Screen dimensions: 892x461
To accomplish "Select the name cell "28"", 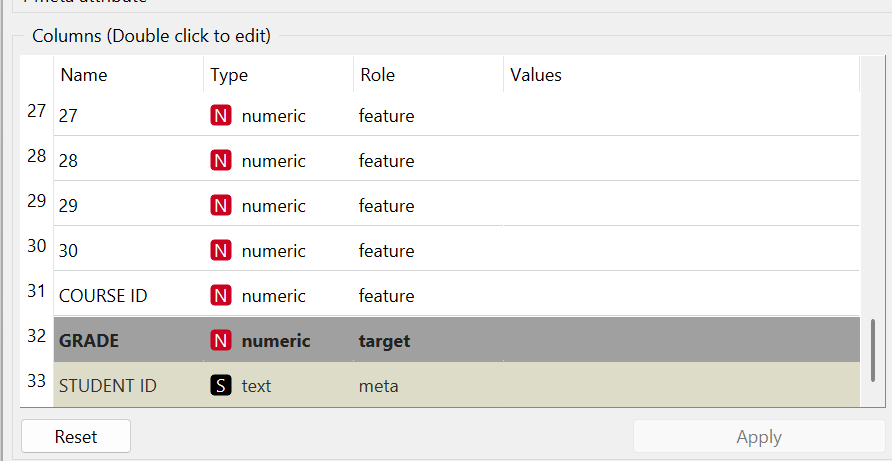I will tap(129, 160).
